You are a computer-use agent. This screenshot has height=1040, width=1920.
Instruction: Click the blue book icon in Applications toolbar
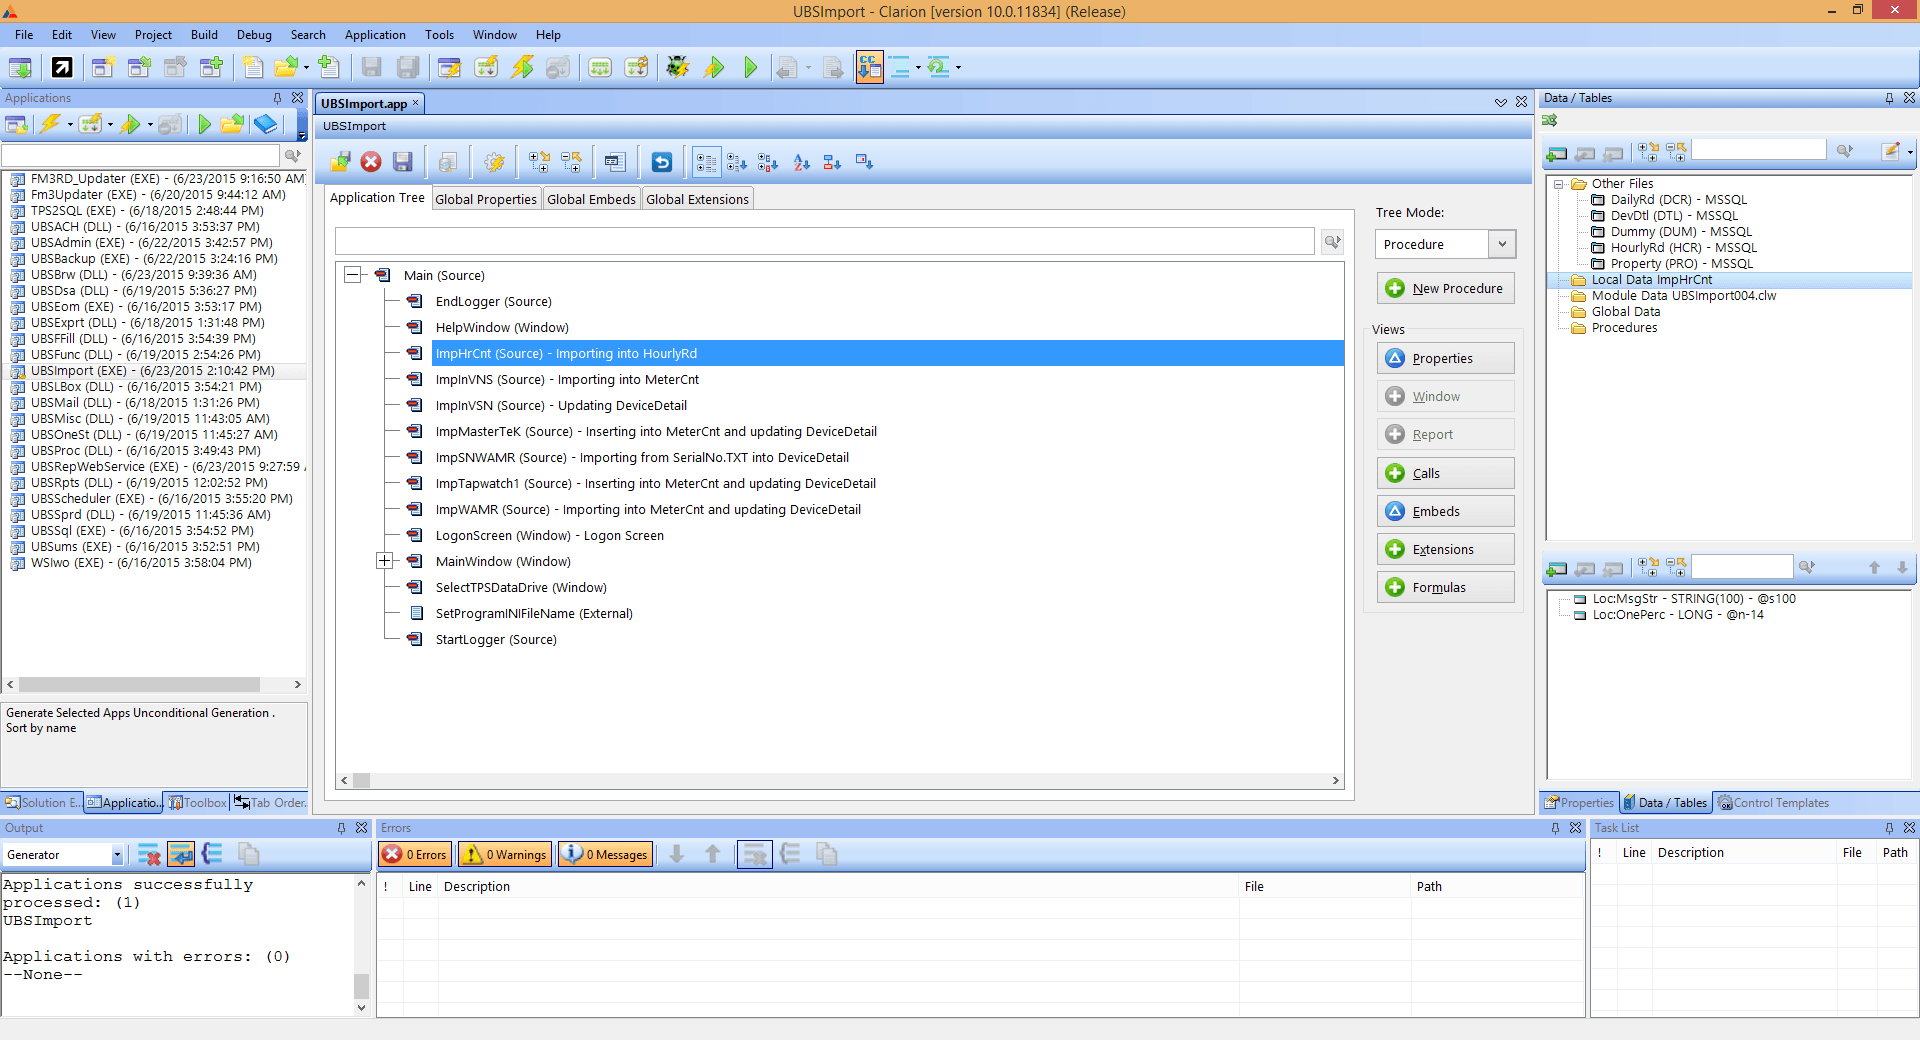265,124
